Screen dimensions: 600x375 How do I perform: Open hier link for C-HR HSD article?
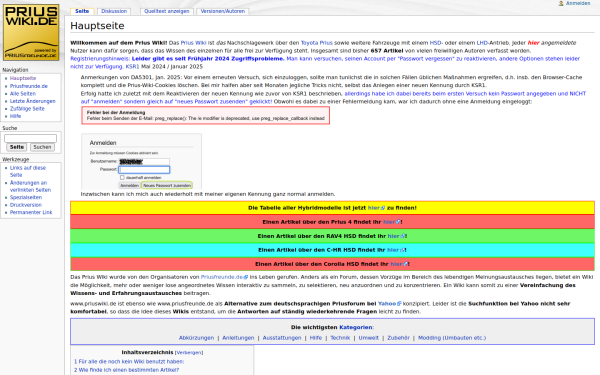[396, 250]
